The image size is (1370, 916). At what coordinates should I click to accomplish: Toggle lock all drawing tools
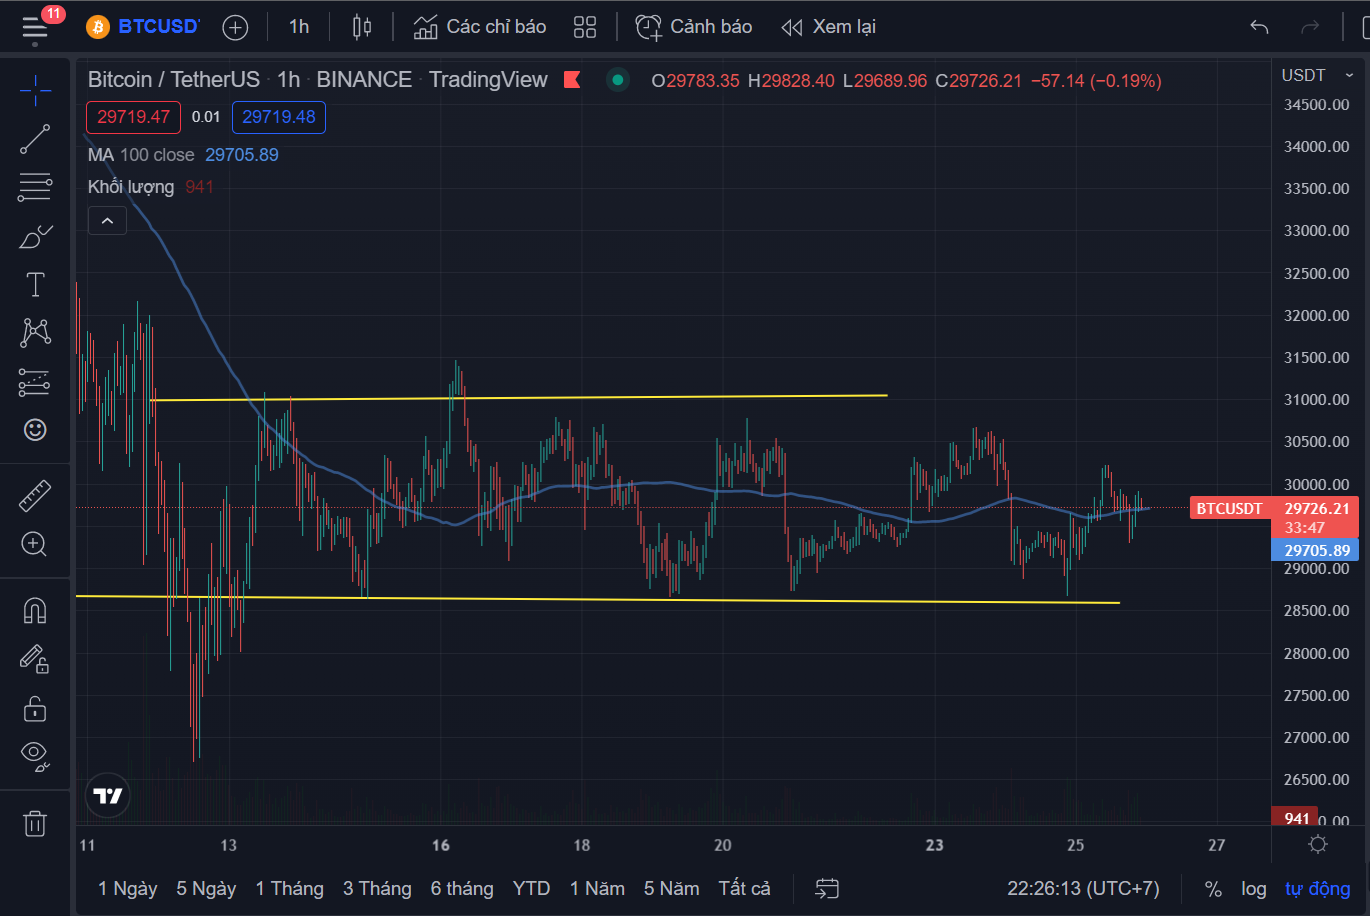coord(35,708)
